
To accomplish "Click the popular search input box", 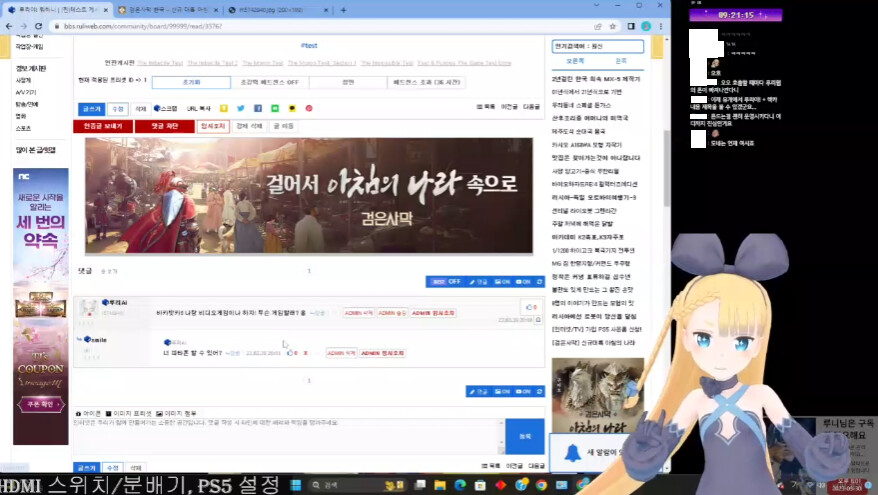I will click(597, 46).
